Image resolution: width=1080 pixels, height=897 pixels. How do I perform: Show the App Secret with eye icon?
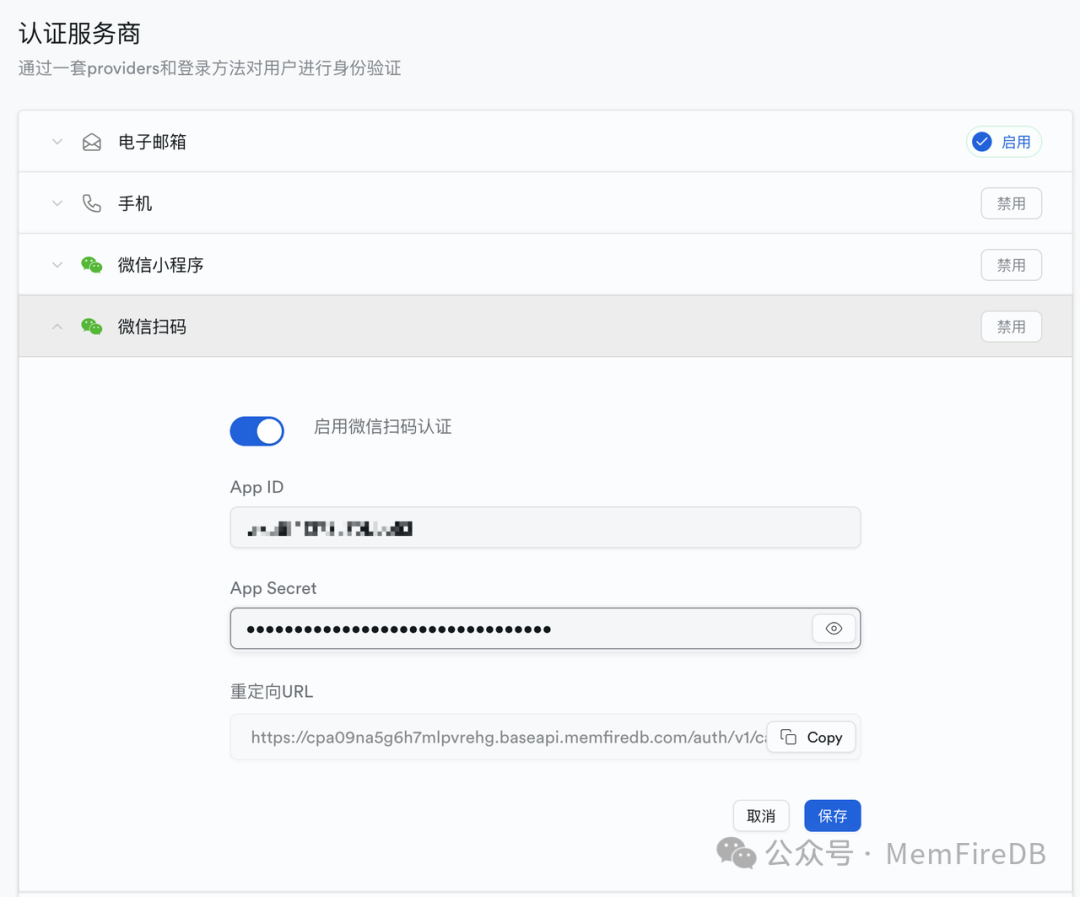(x=833, y=628)
